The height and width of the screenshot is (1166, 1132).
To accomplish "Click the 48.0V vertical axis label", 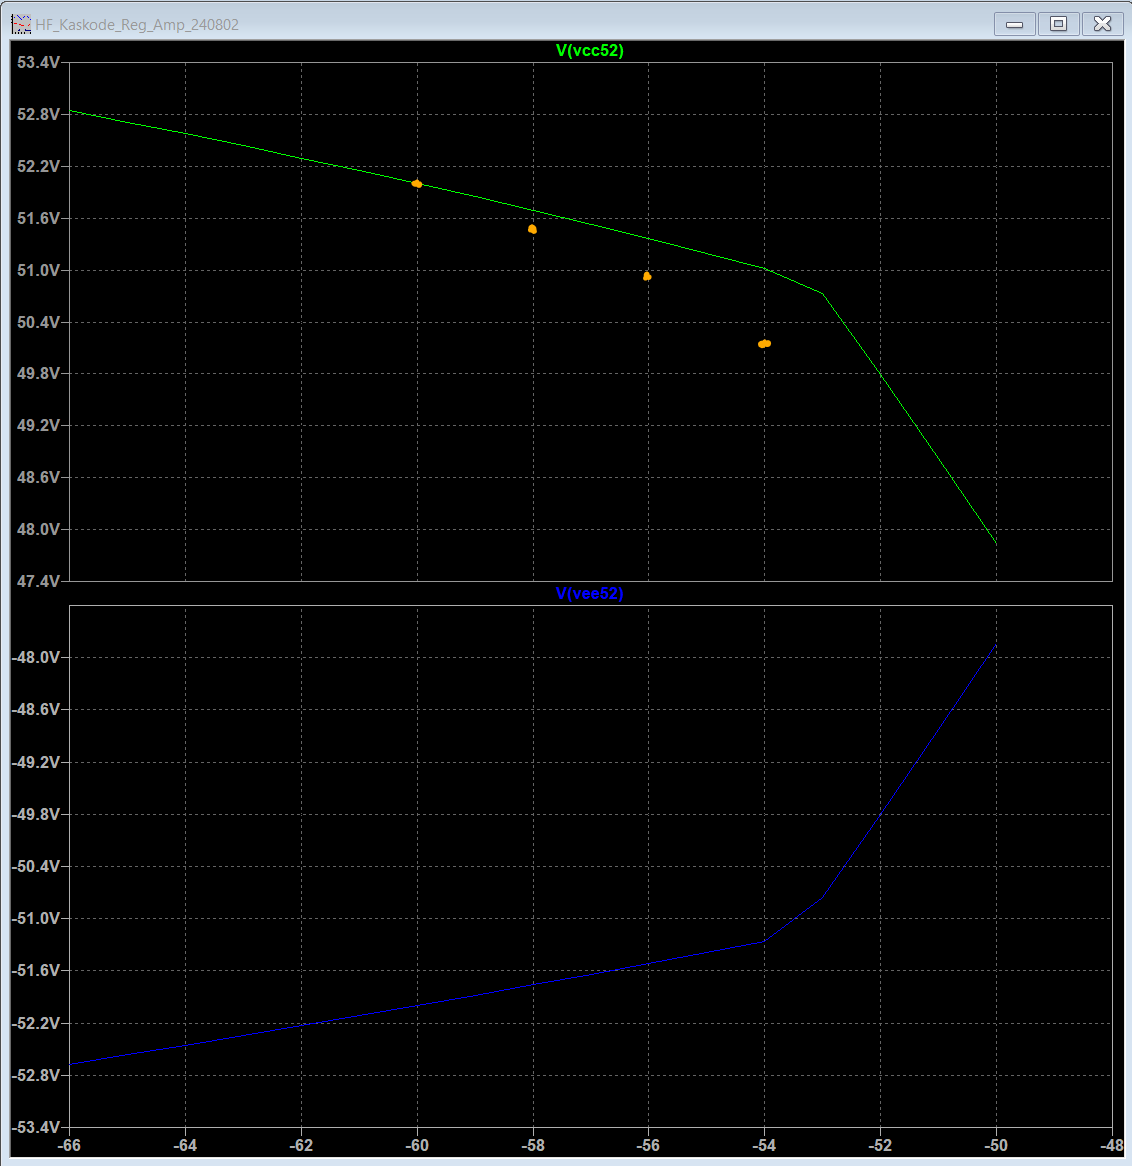I will pyautogui.click(x=38, y=529).
